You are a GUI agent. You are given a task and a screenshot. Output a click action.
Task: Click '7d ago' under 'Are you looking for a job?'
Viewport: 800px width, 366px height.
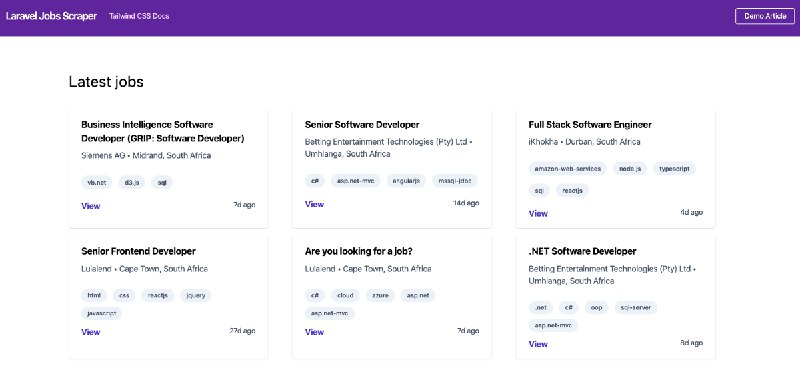pos(468,331)
